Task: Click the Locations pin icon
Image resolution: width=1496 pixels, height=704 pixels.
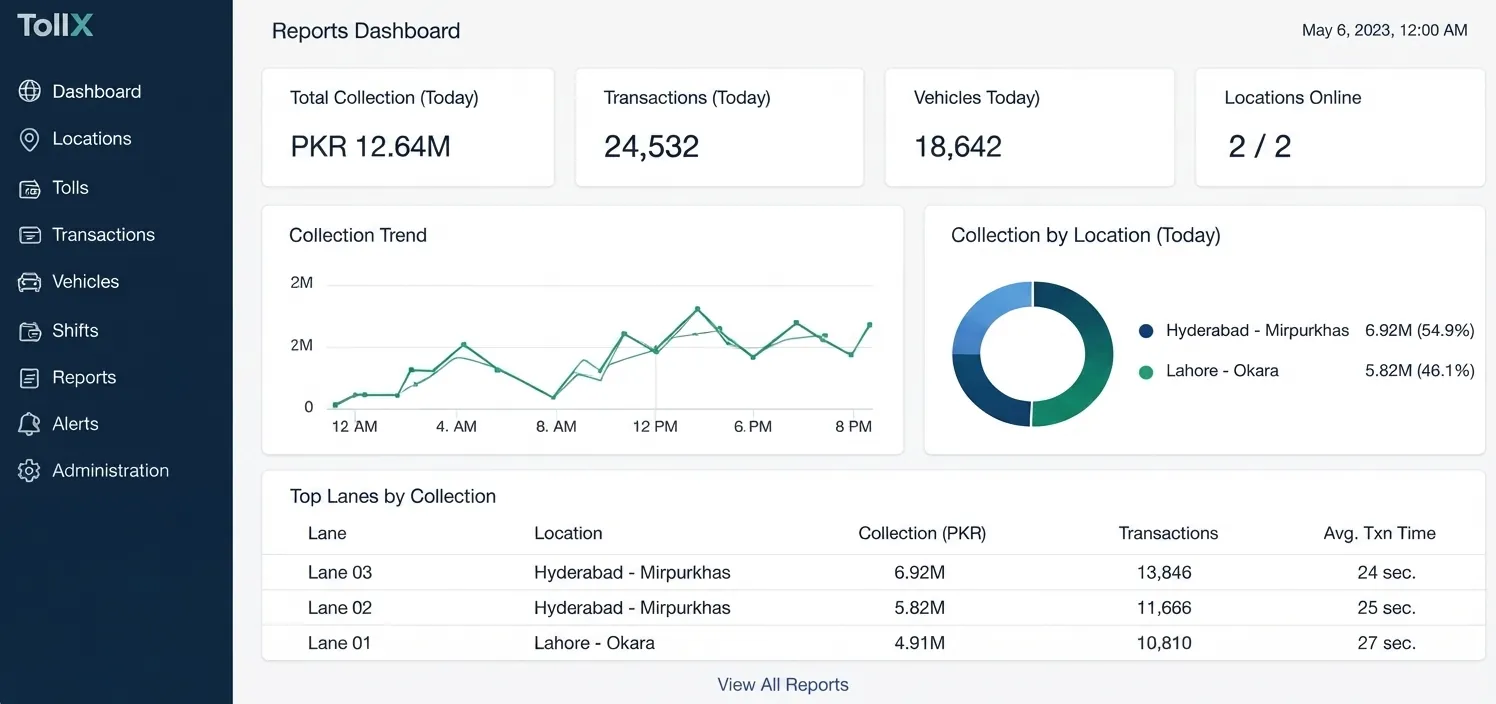Action: (x=30, y=139)
